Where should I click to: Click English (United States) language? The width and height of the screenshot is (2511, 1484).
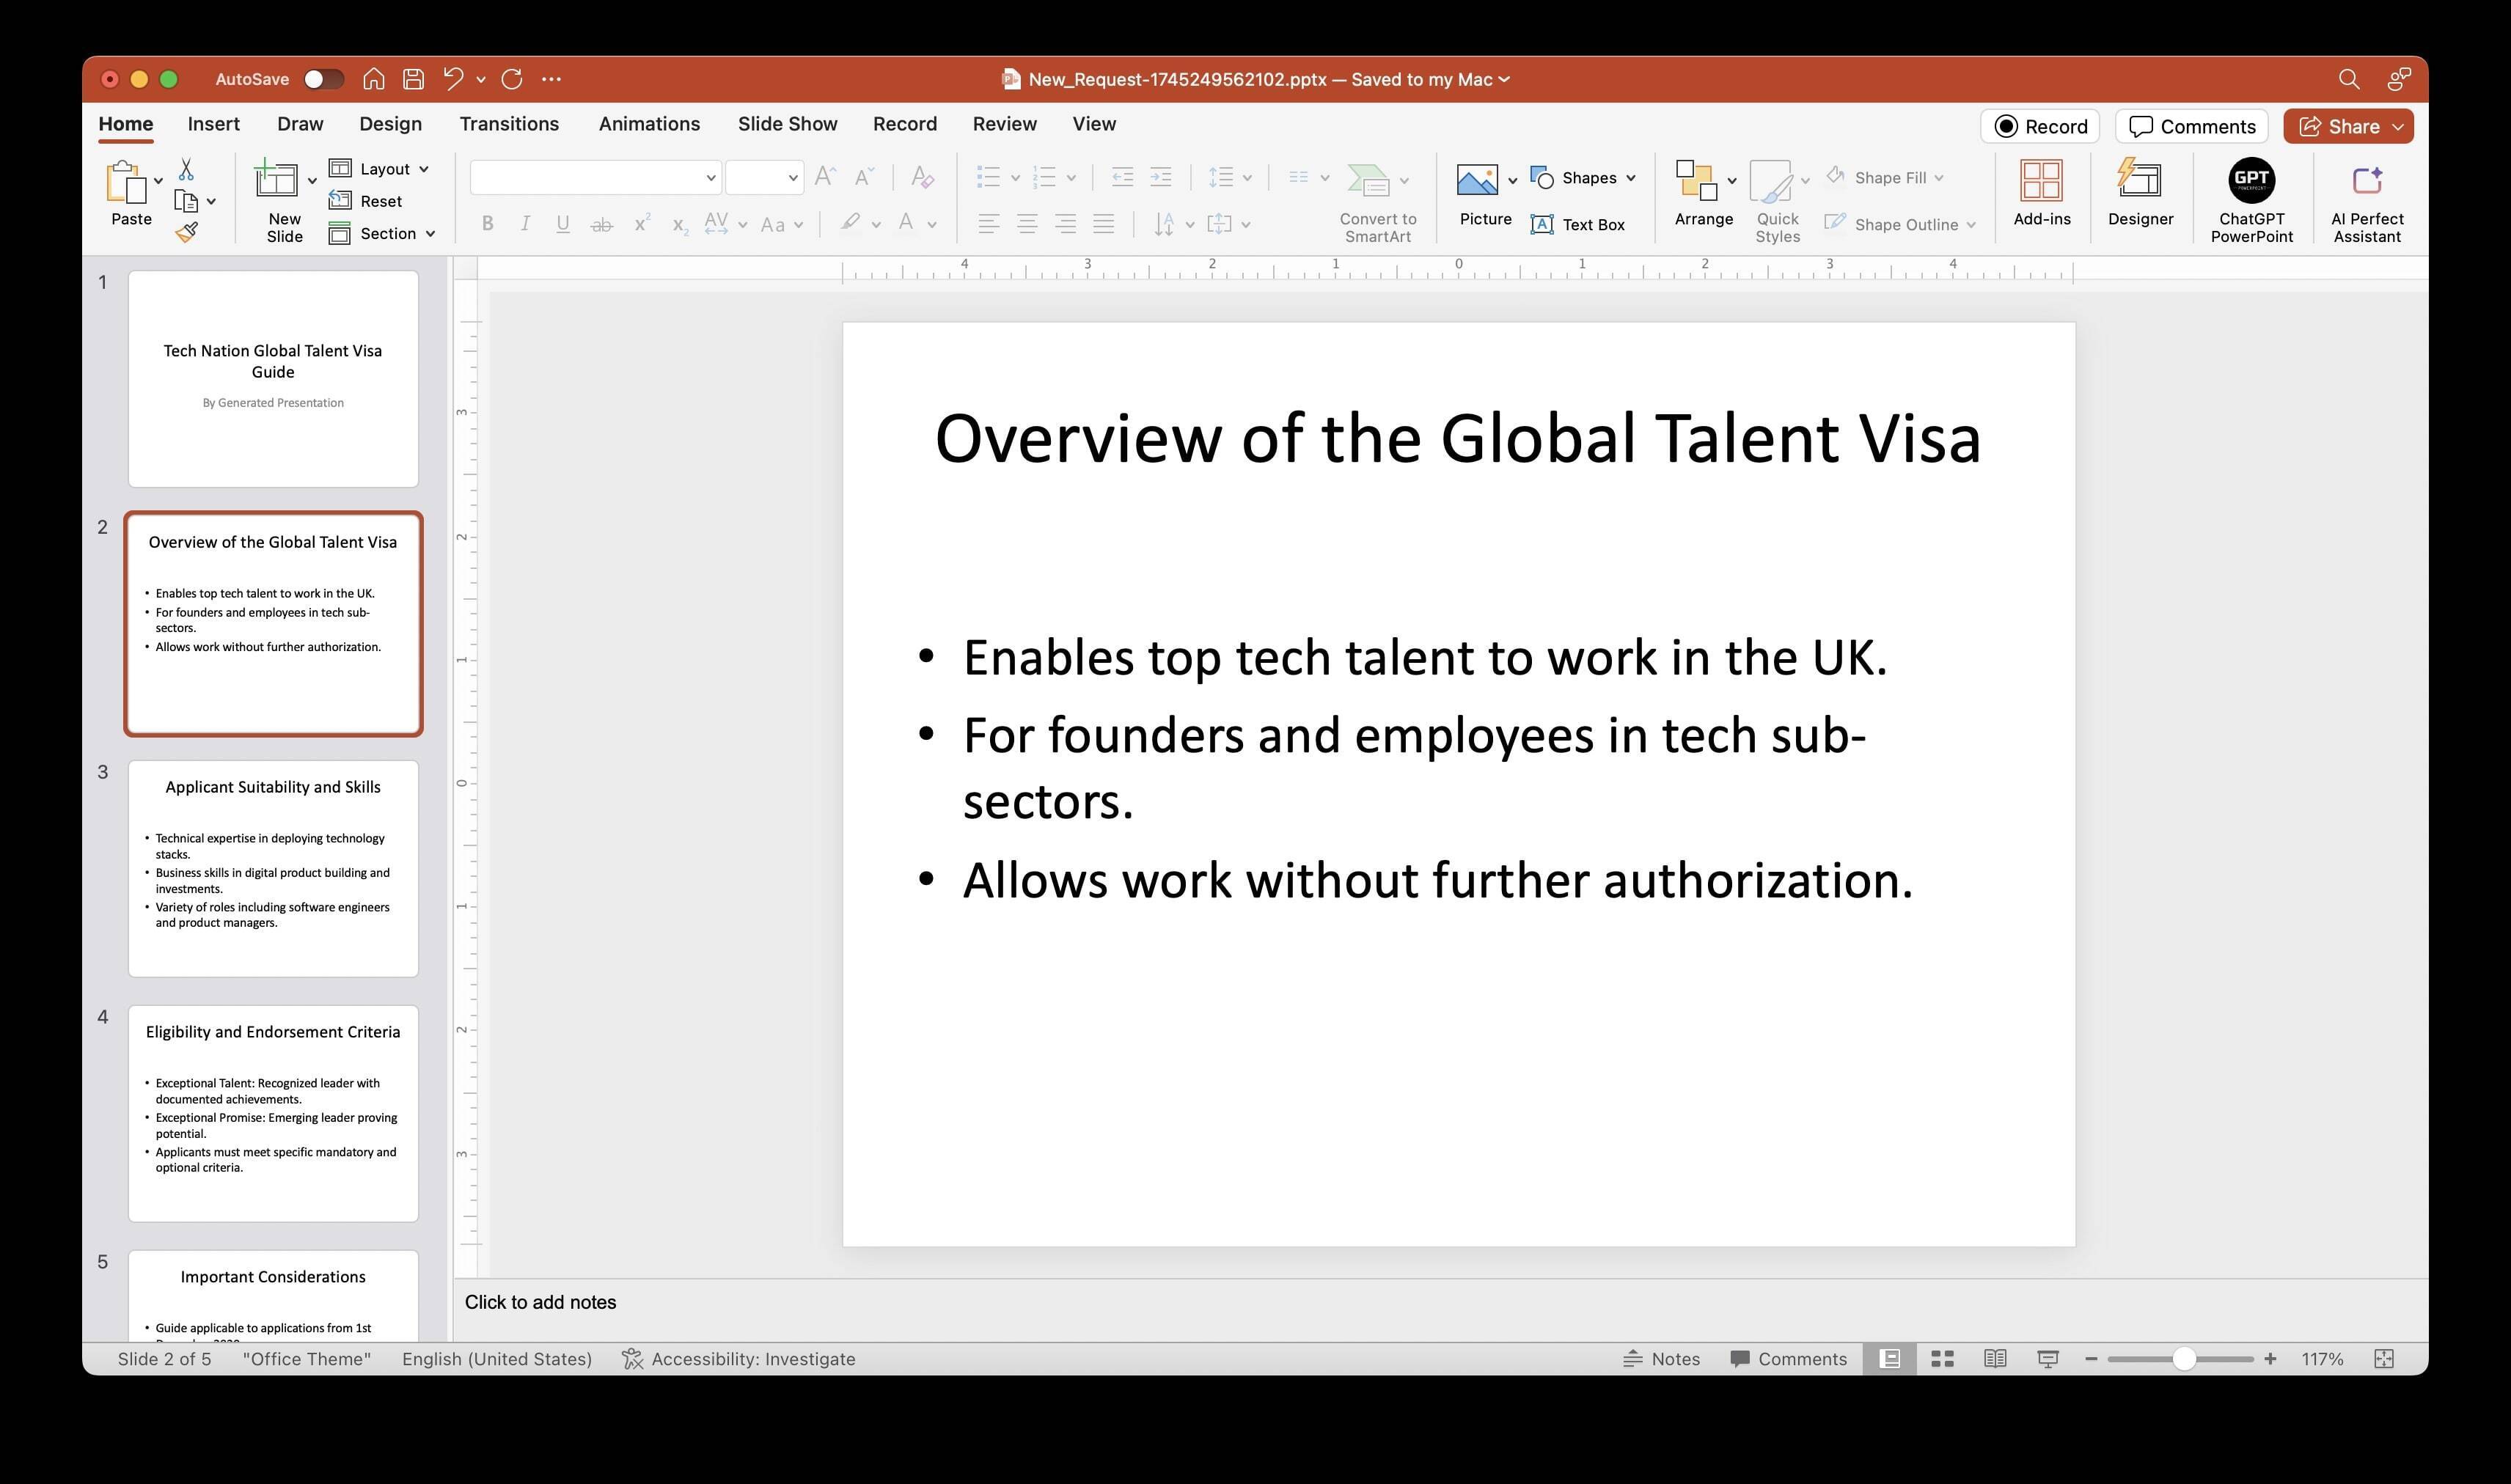tap(497, 1358)
